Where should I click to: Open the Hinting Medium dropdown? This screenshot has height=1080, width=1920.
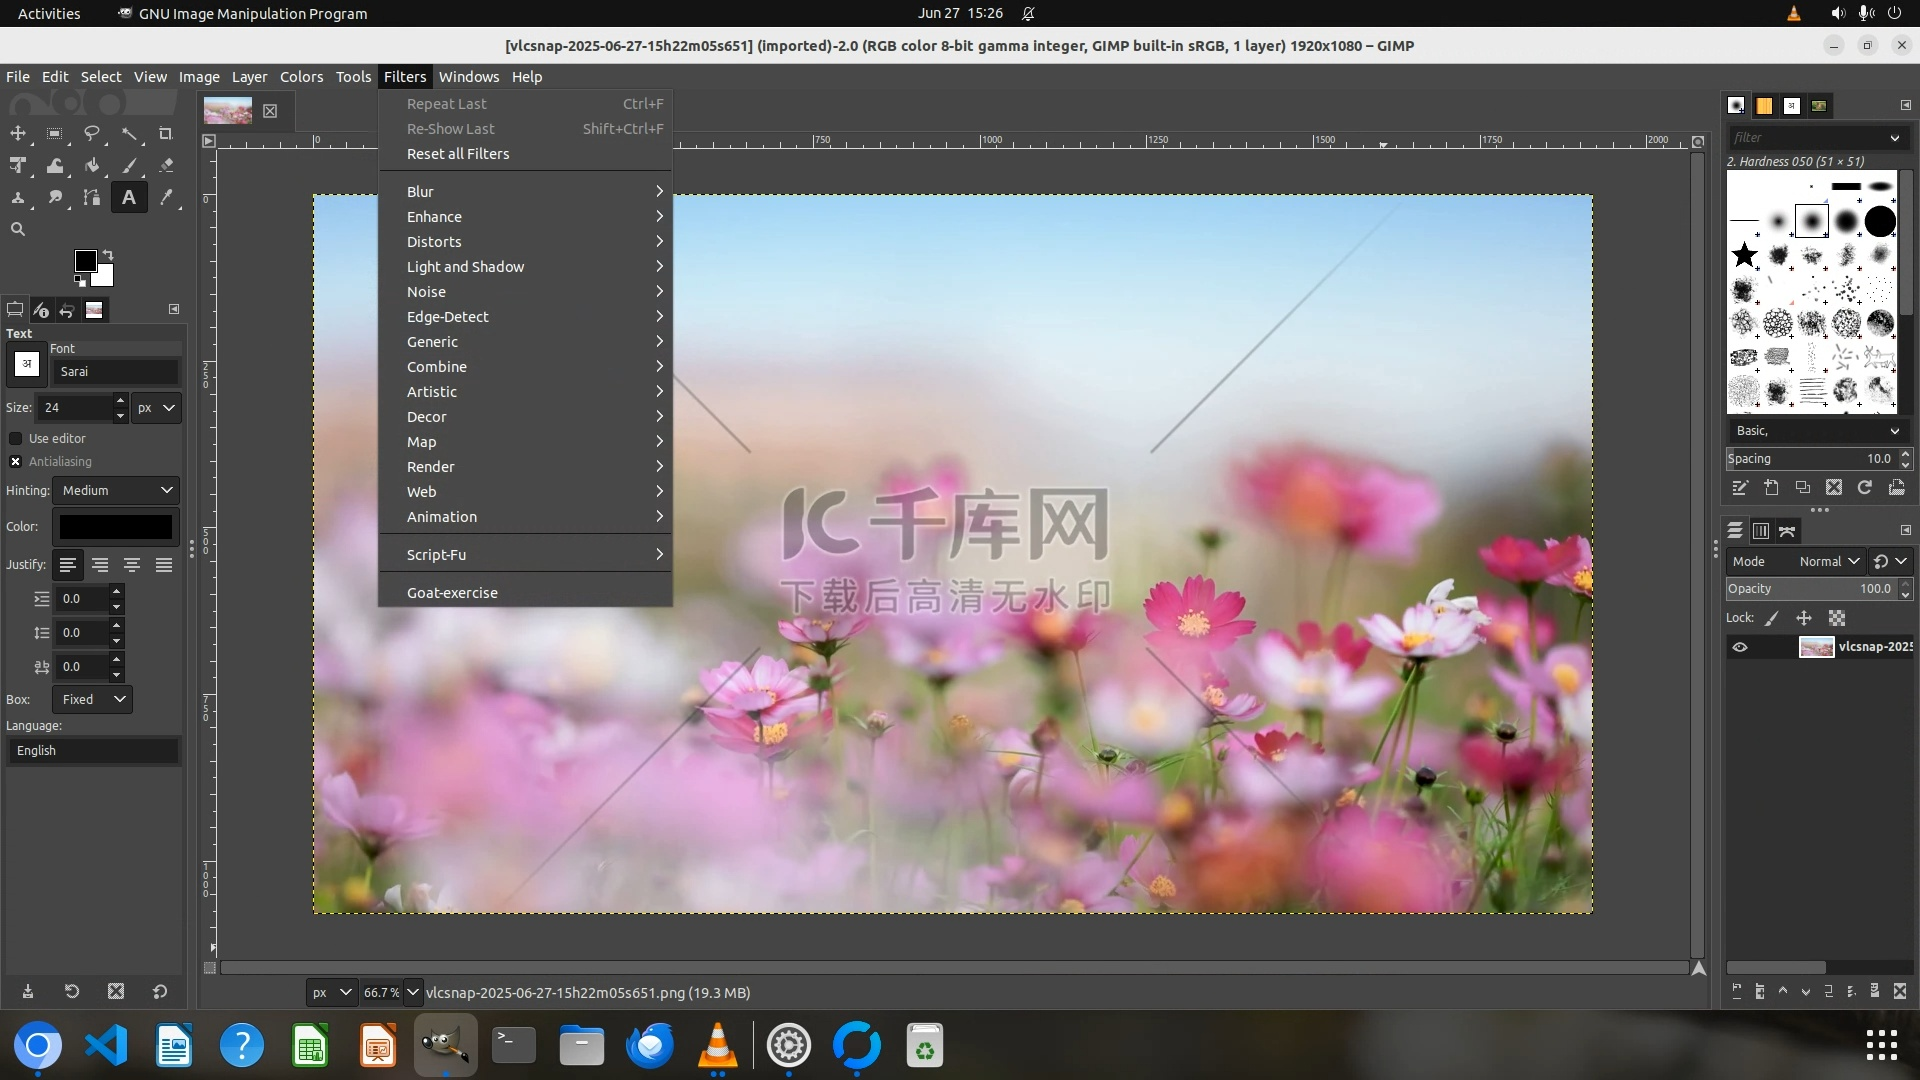pos(116,491)
